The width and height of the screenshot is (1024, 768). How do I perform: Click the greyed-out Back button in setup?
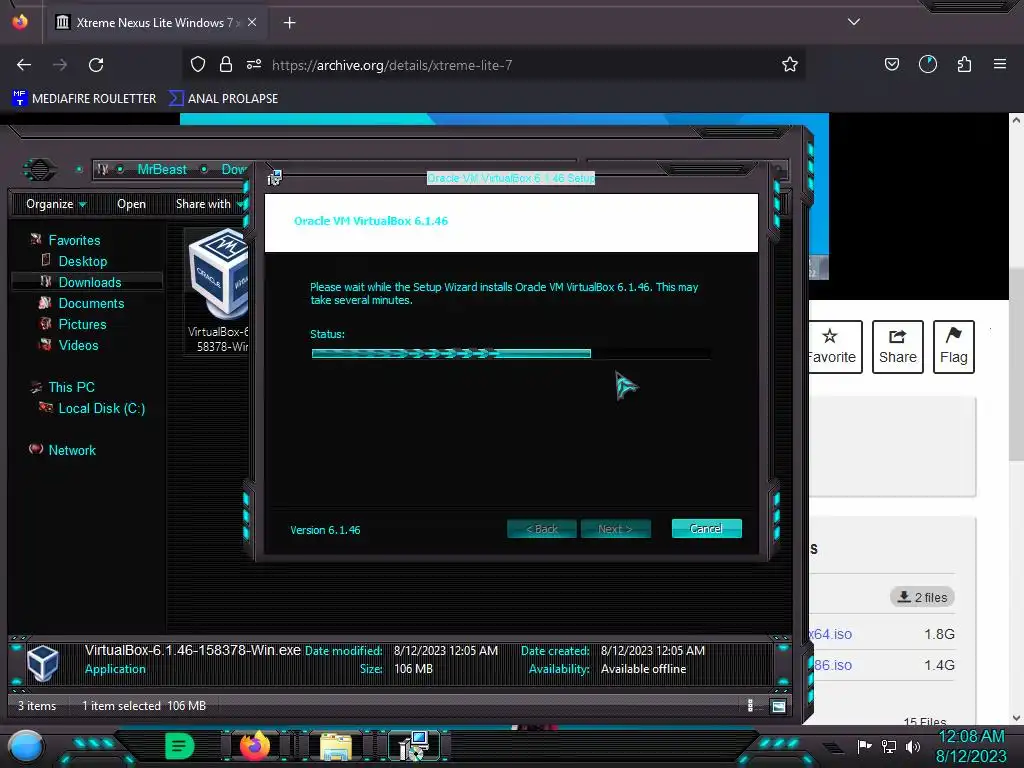point(541,528)
